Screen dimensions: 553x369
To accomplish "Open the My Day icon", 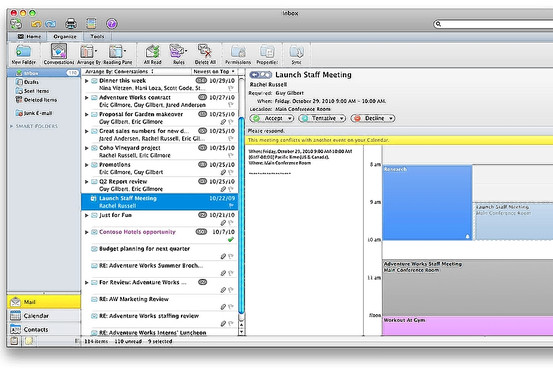I will pyautogui.click(x=91, y=24).
